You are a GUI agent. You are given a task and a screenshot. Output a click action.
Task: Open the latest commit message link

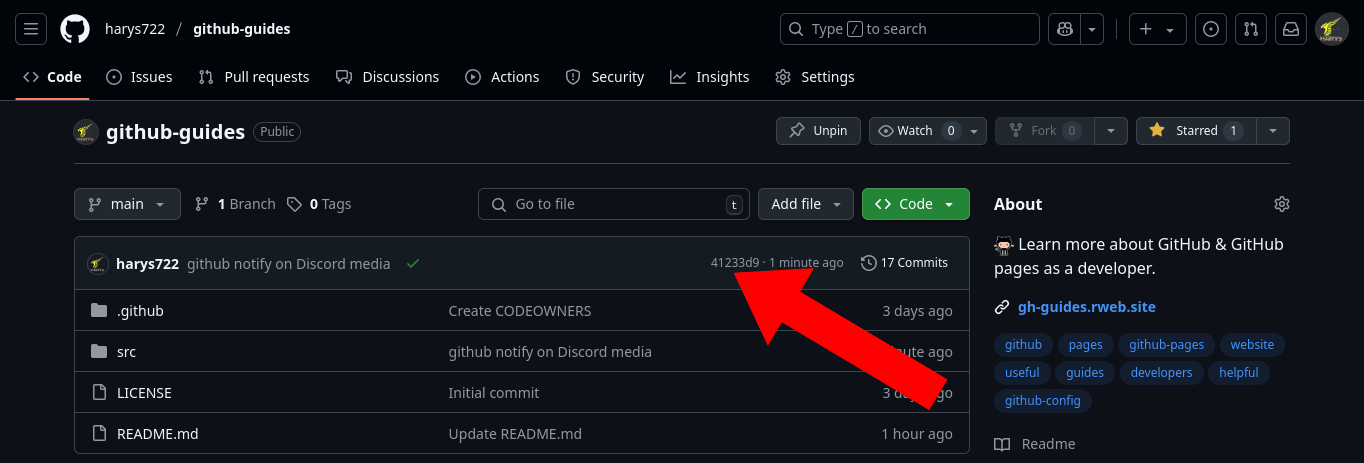point(289,263)
